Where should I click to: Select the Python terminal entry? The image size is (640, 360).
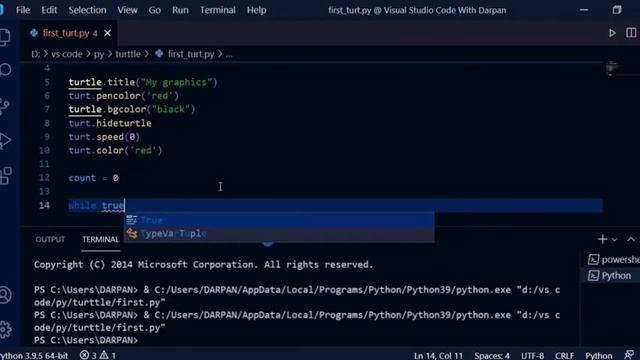click(611, 276)
